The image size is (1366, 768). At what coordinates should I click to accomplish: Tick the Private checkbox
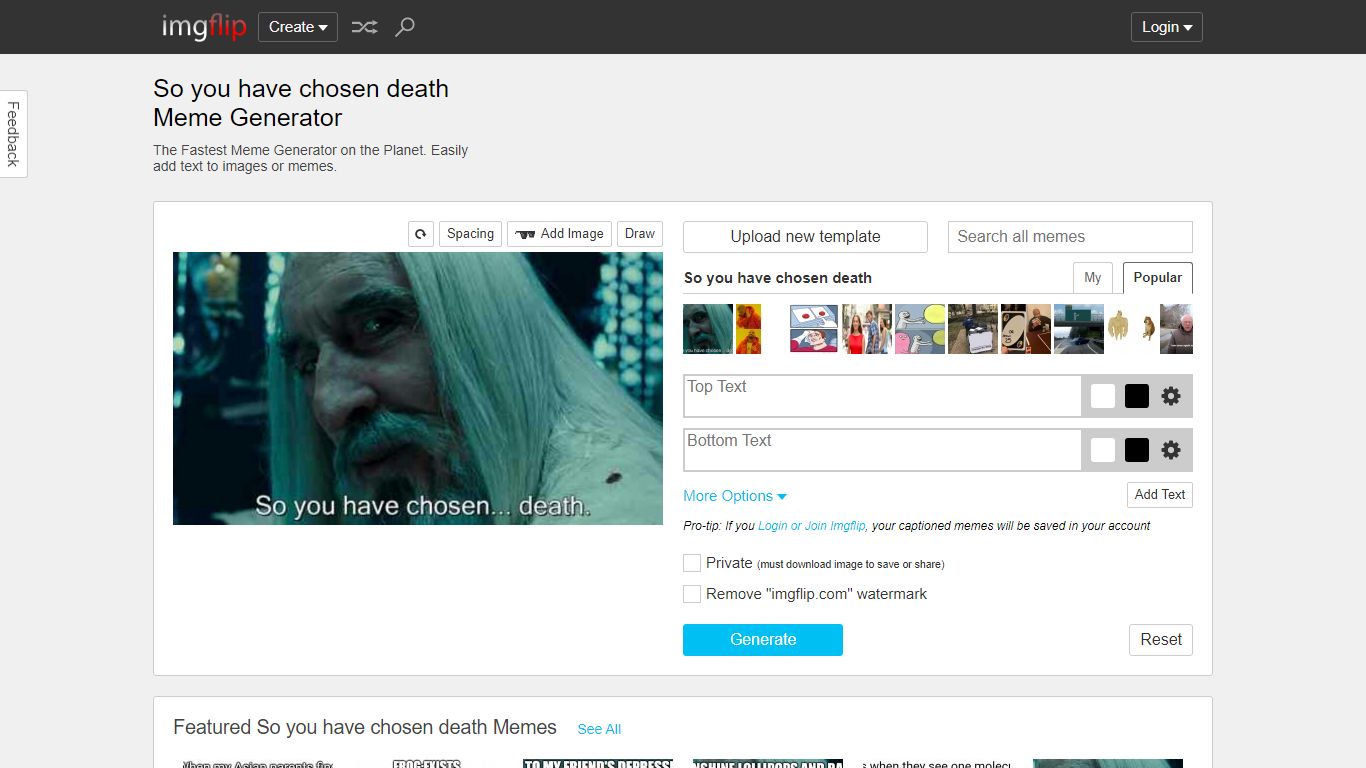692,563
